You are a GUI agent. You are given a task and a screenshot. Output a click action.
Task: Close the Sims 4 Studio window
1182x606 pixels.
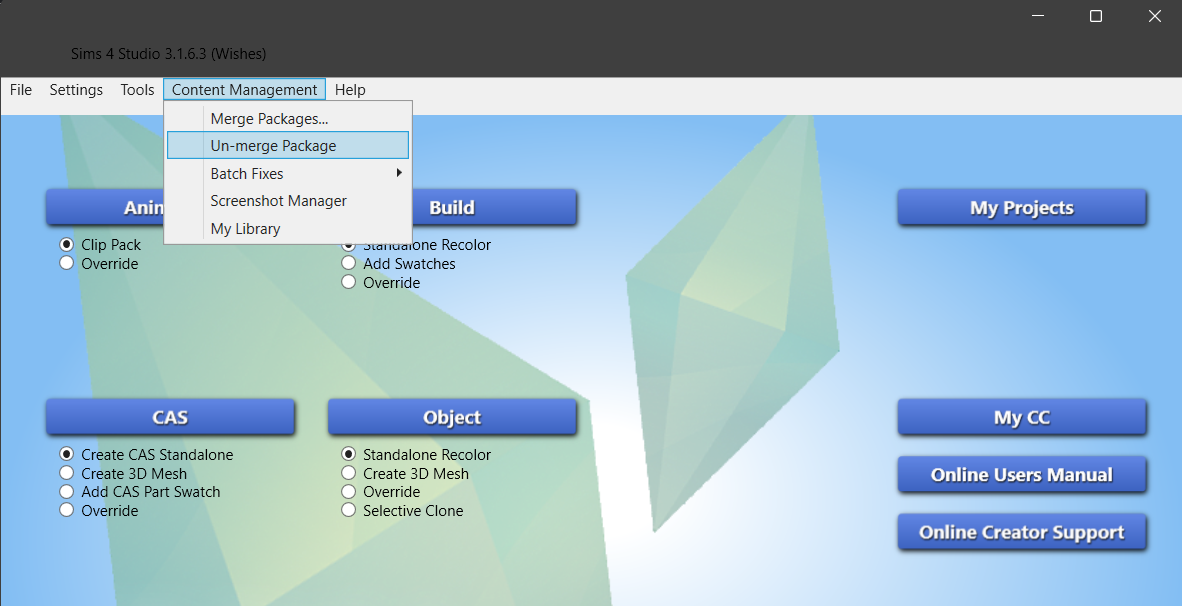(x=1154, y=16)
